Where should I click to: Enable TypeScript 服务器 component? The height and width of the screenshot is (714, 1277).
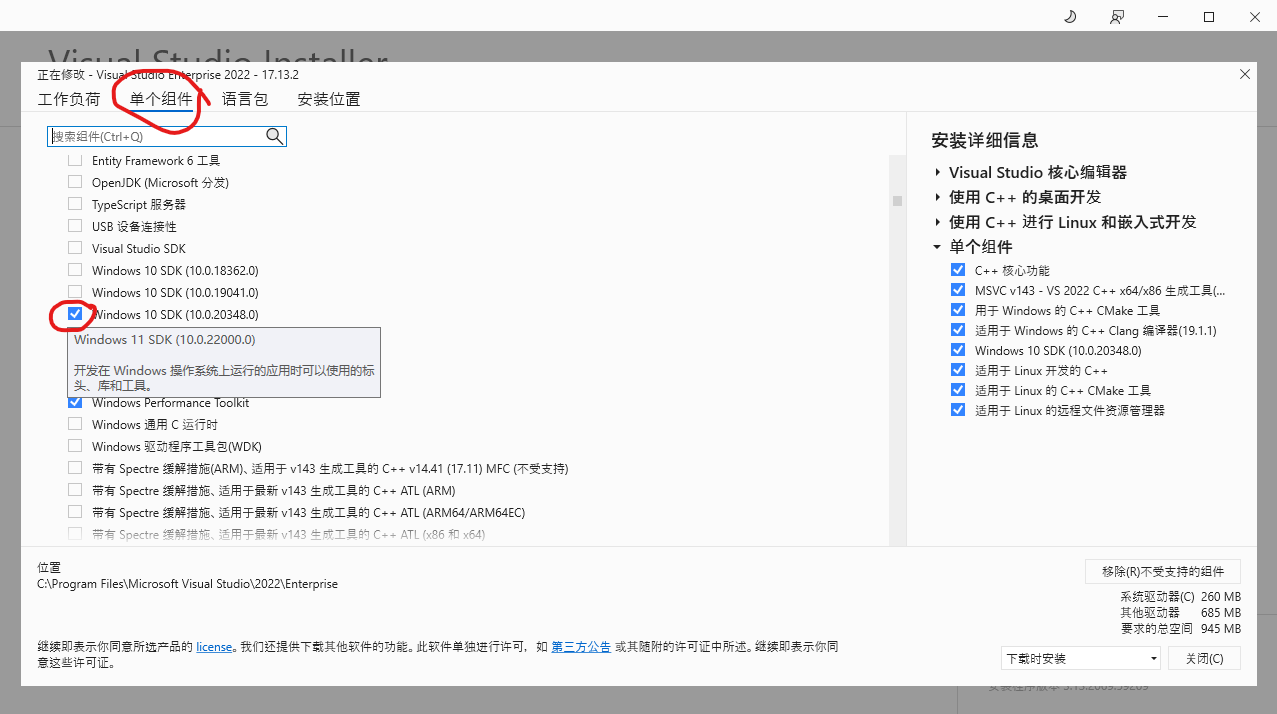click(x=75, y=204)
